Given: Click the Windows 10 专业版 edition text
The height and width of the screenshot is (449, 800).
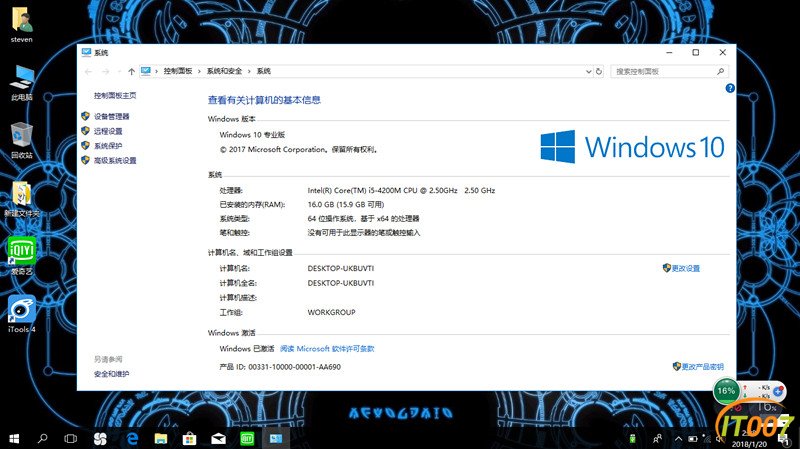Looking at the screenshot, I should 252,135.
